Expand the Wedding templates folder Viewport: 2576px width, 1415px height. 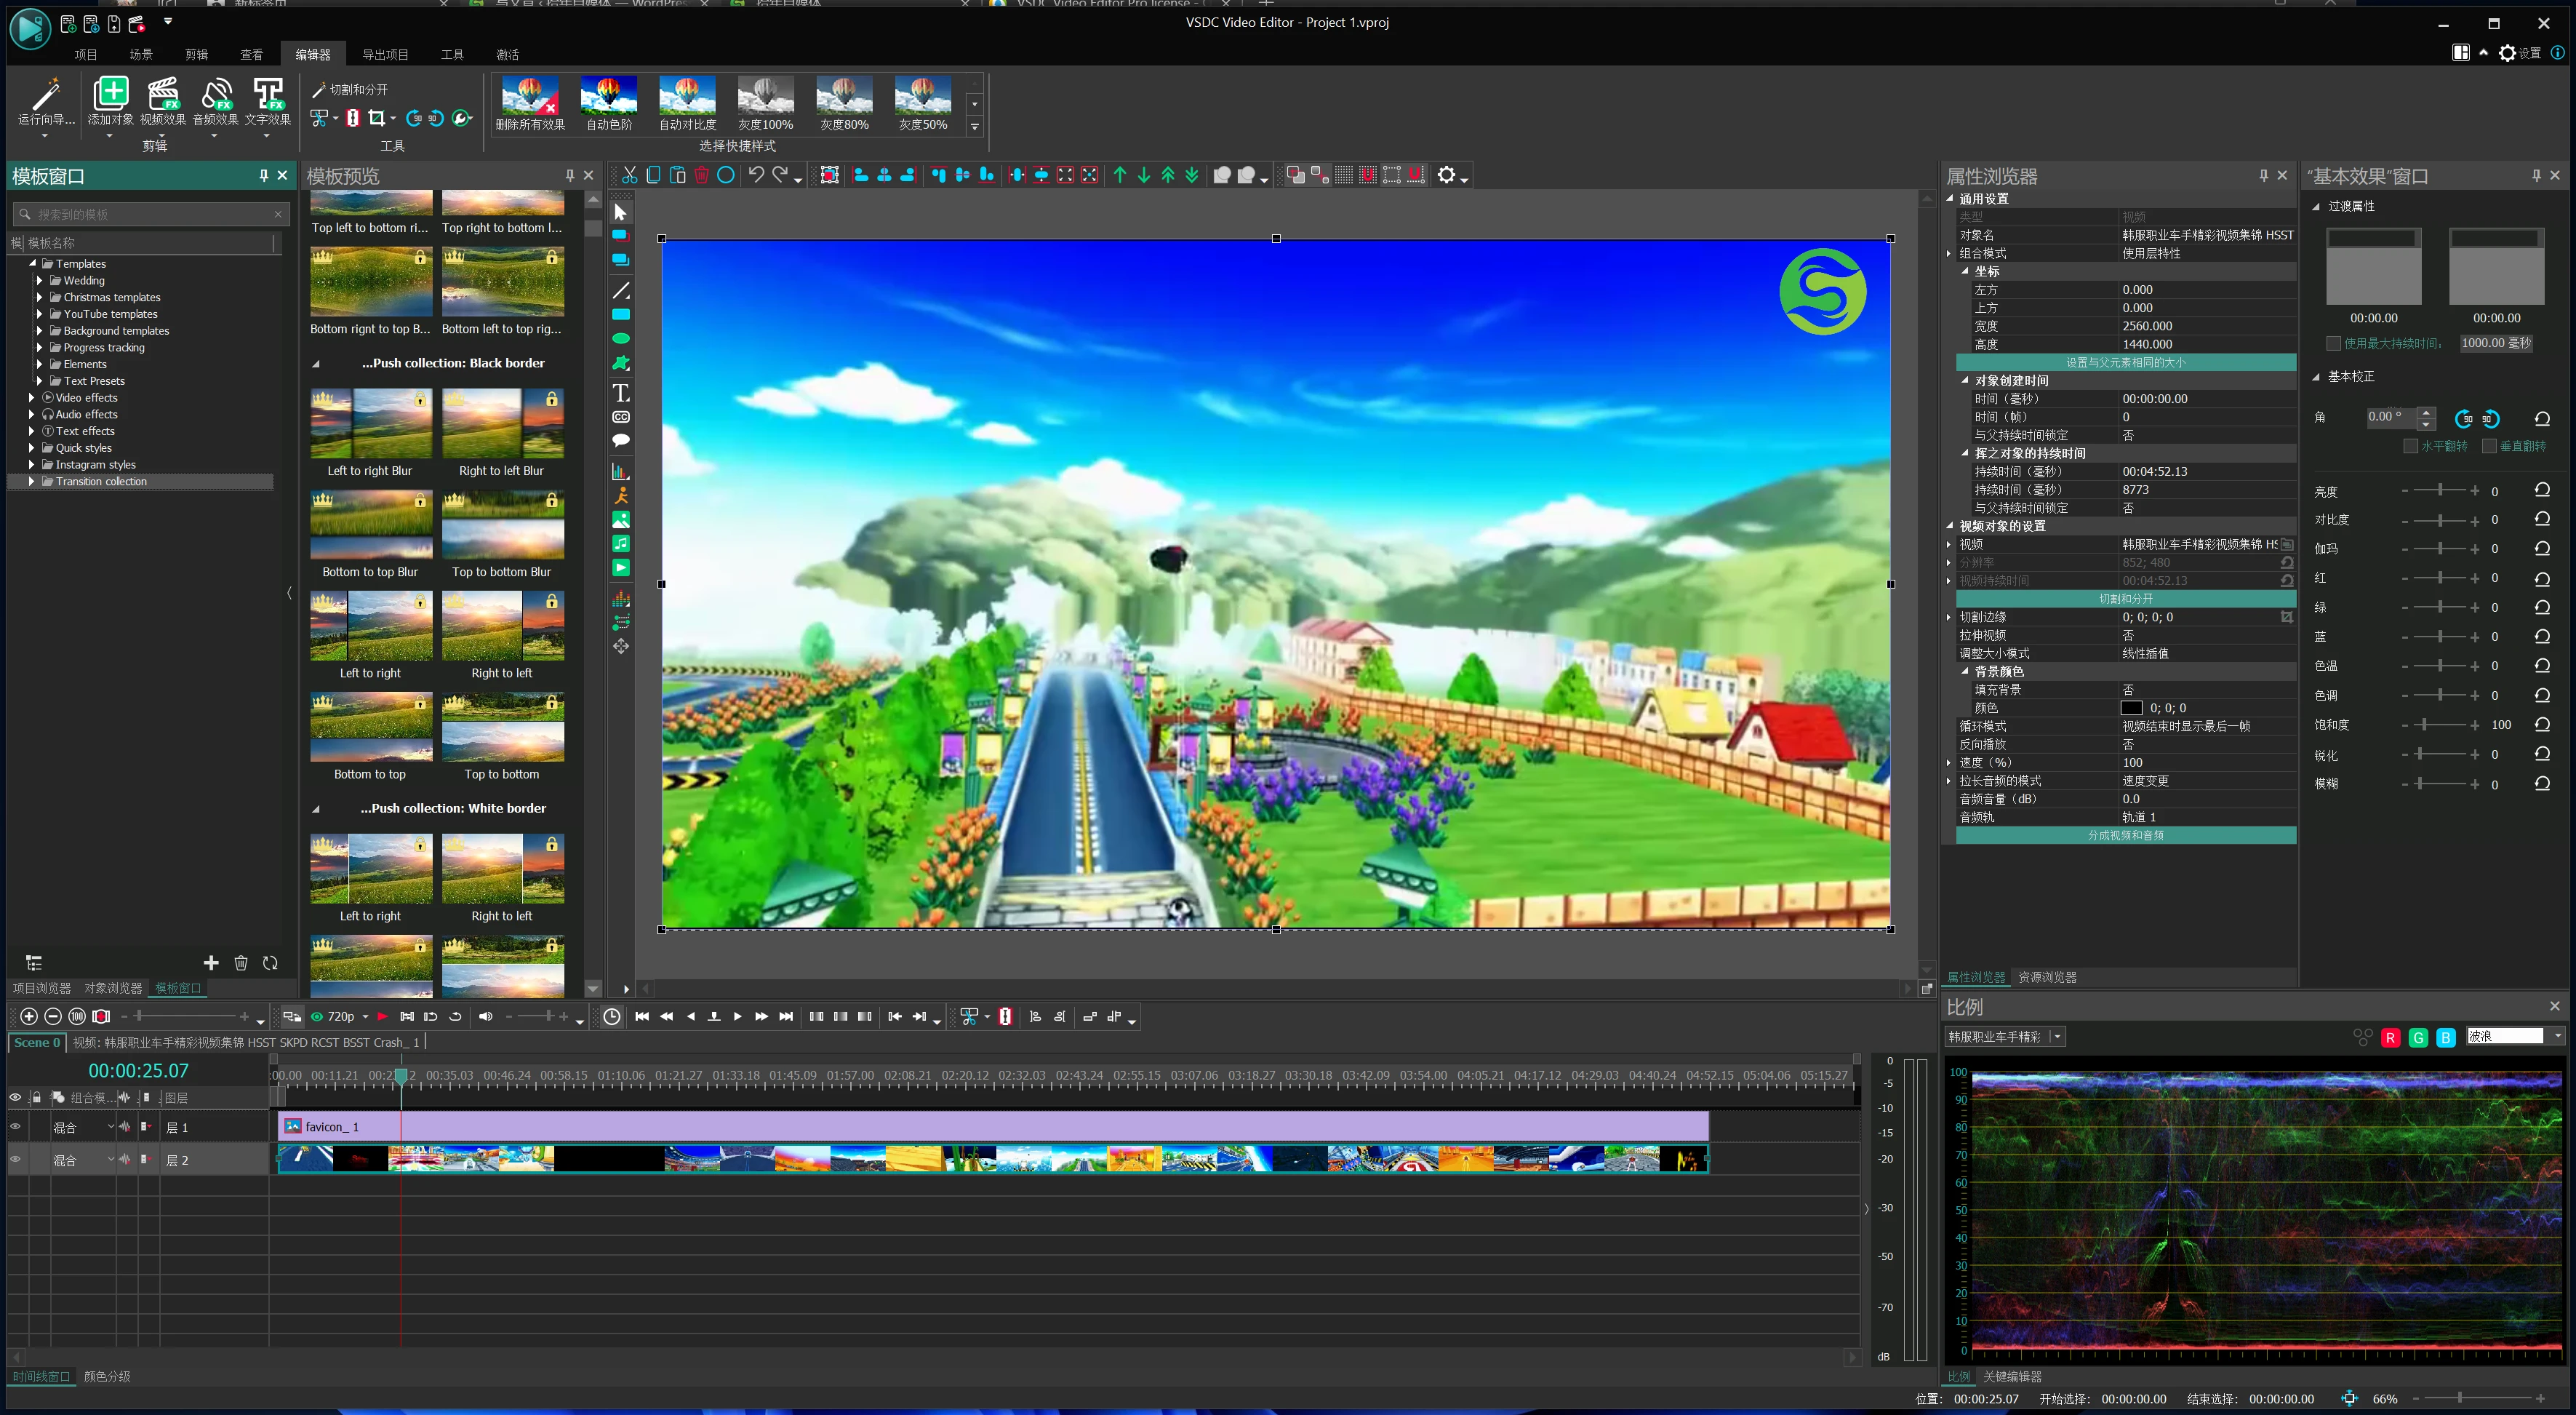point(39,281)
